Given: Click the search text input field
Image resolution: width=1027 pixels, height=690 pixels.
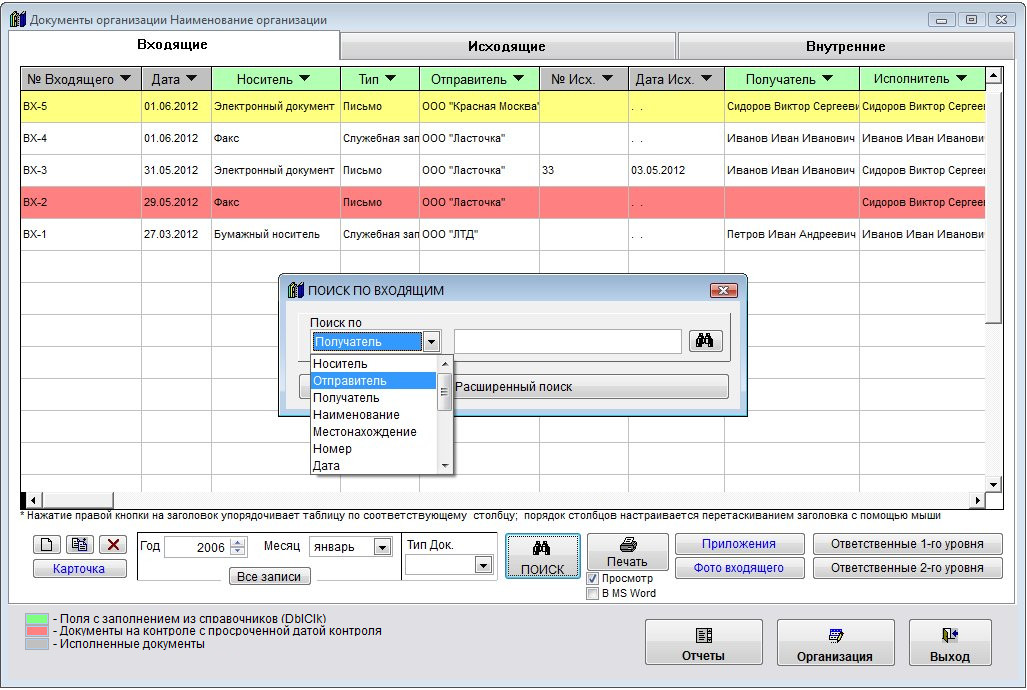Looking at the screenshot, I should coord(567,342).
